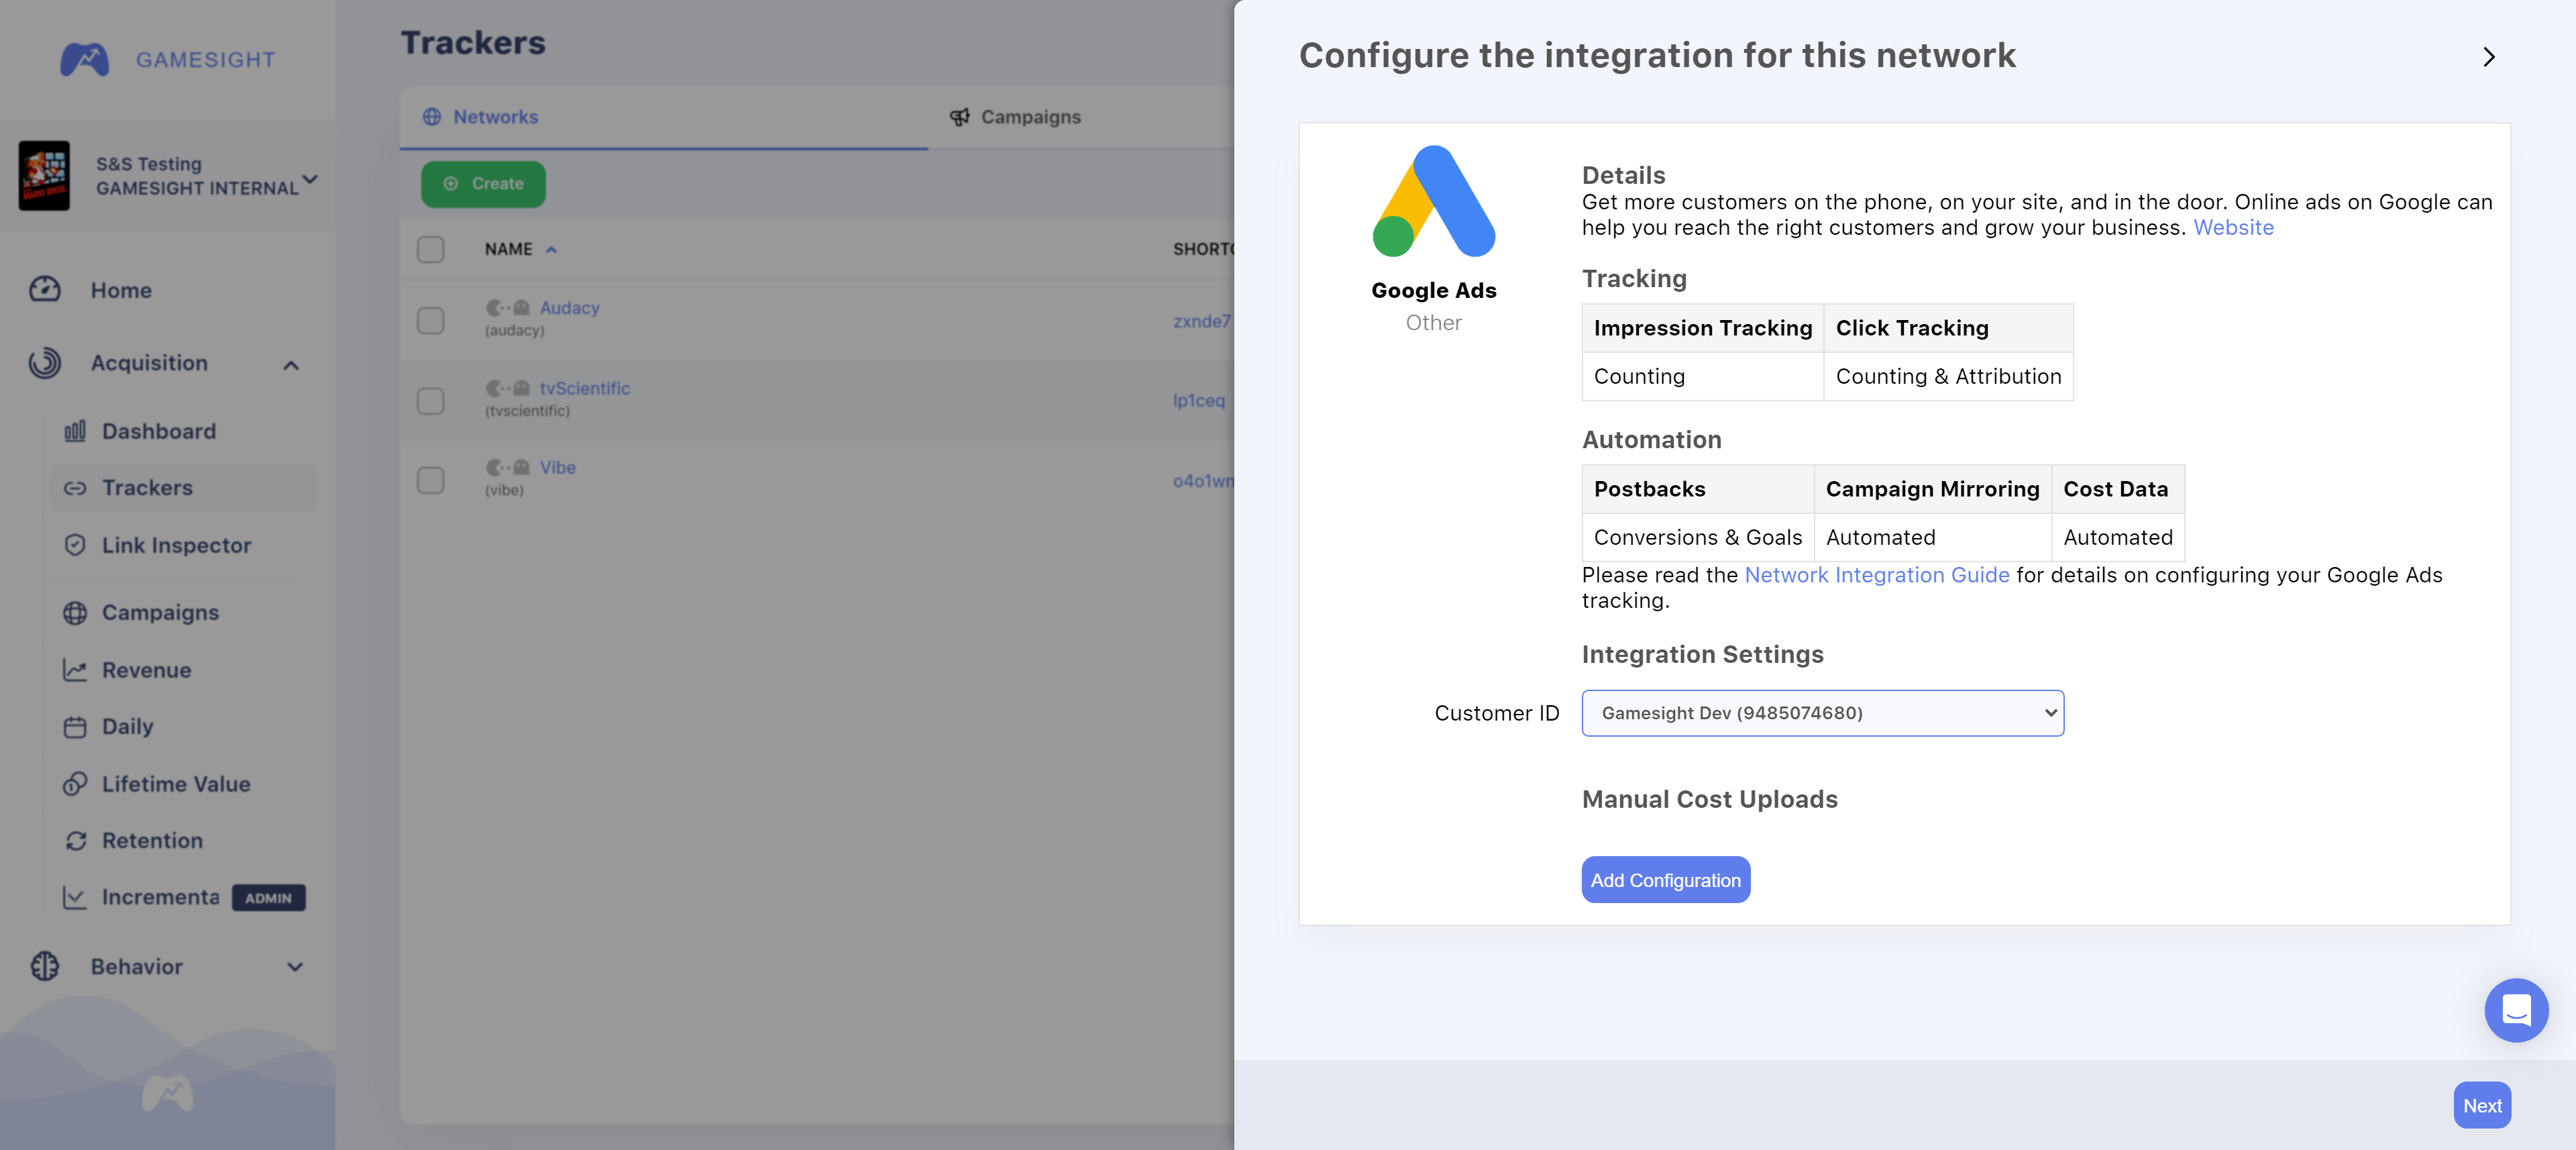
Task: Click the 'Conversions & Goals' table cell
Action: (x=1697, y=538)
